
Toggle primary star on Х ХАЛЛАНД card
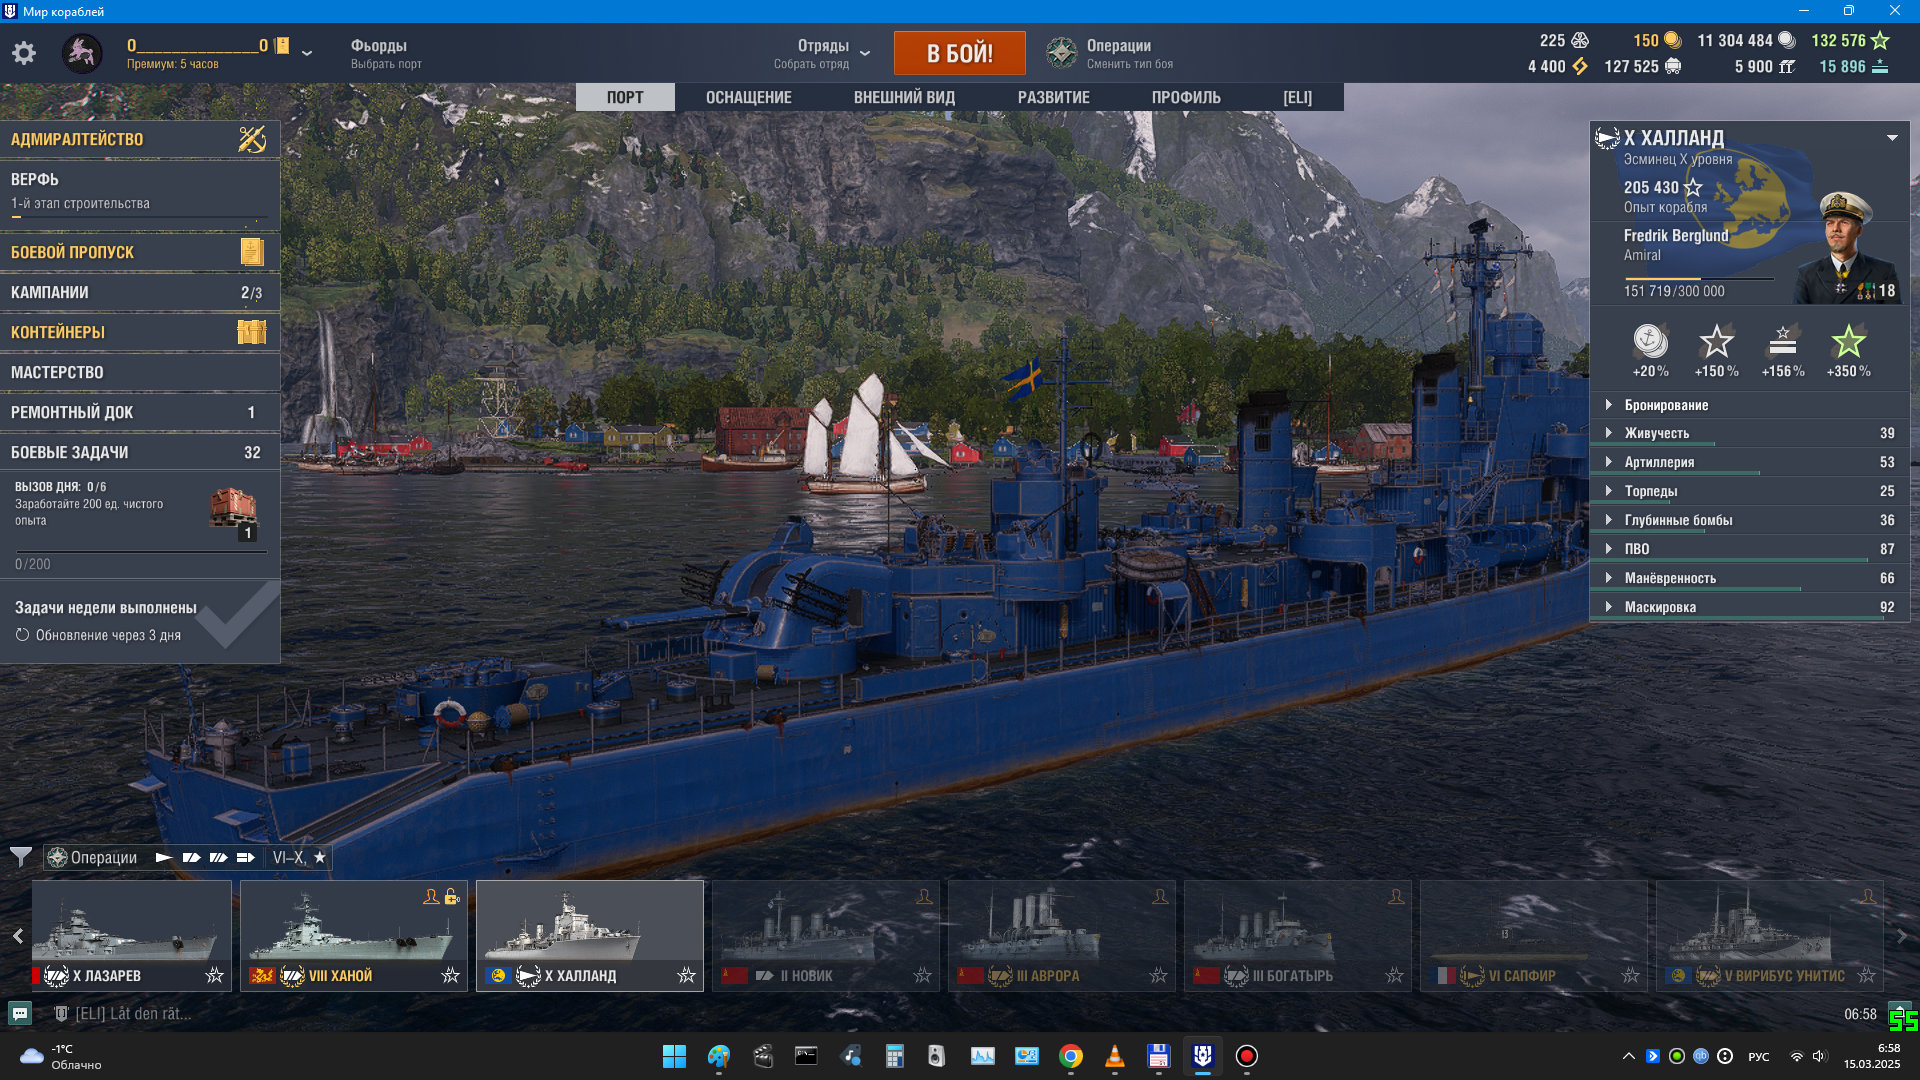point(687,975)
